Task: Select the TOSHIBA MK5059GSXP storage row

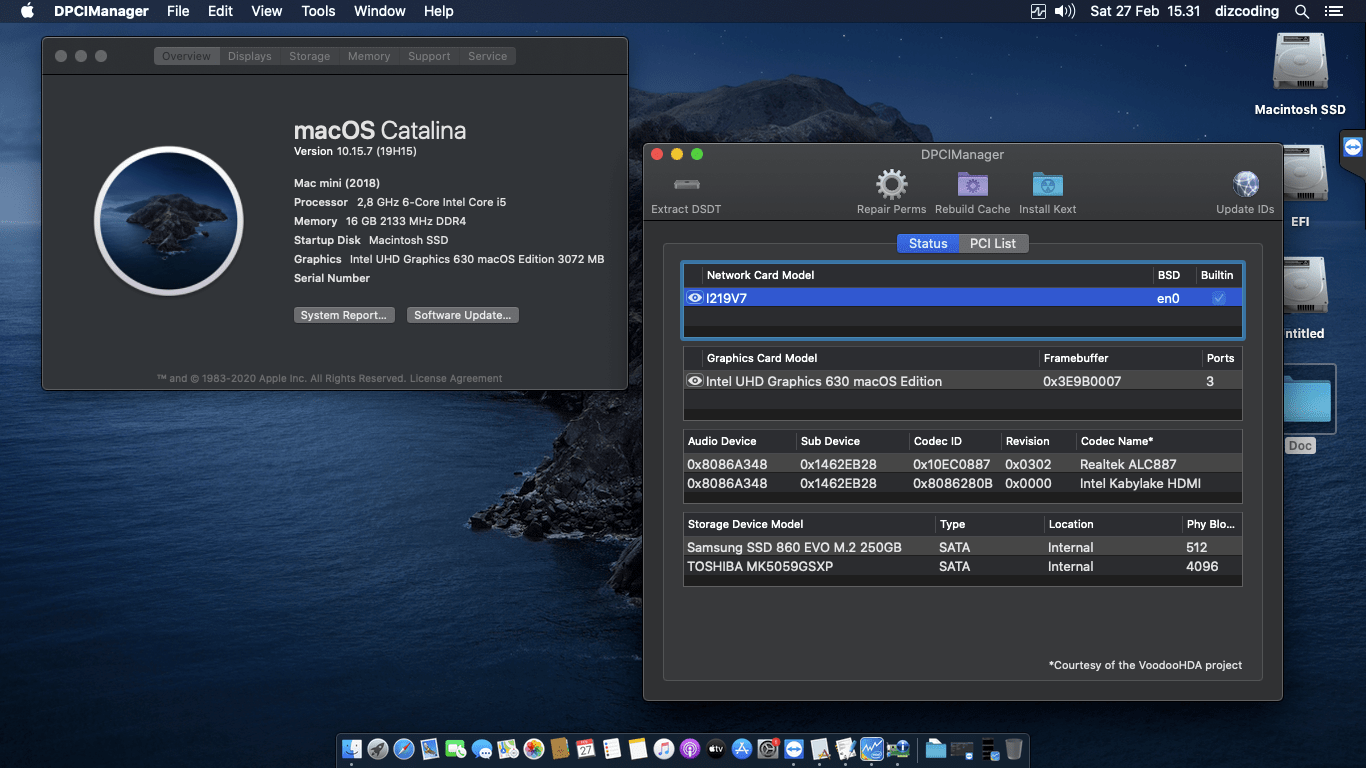Action: click(963, 566)
